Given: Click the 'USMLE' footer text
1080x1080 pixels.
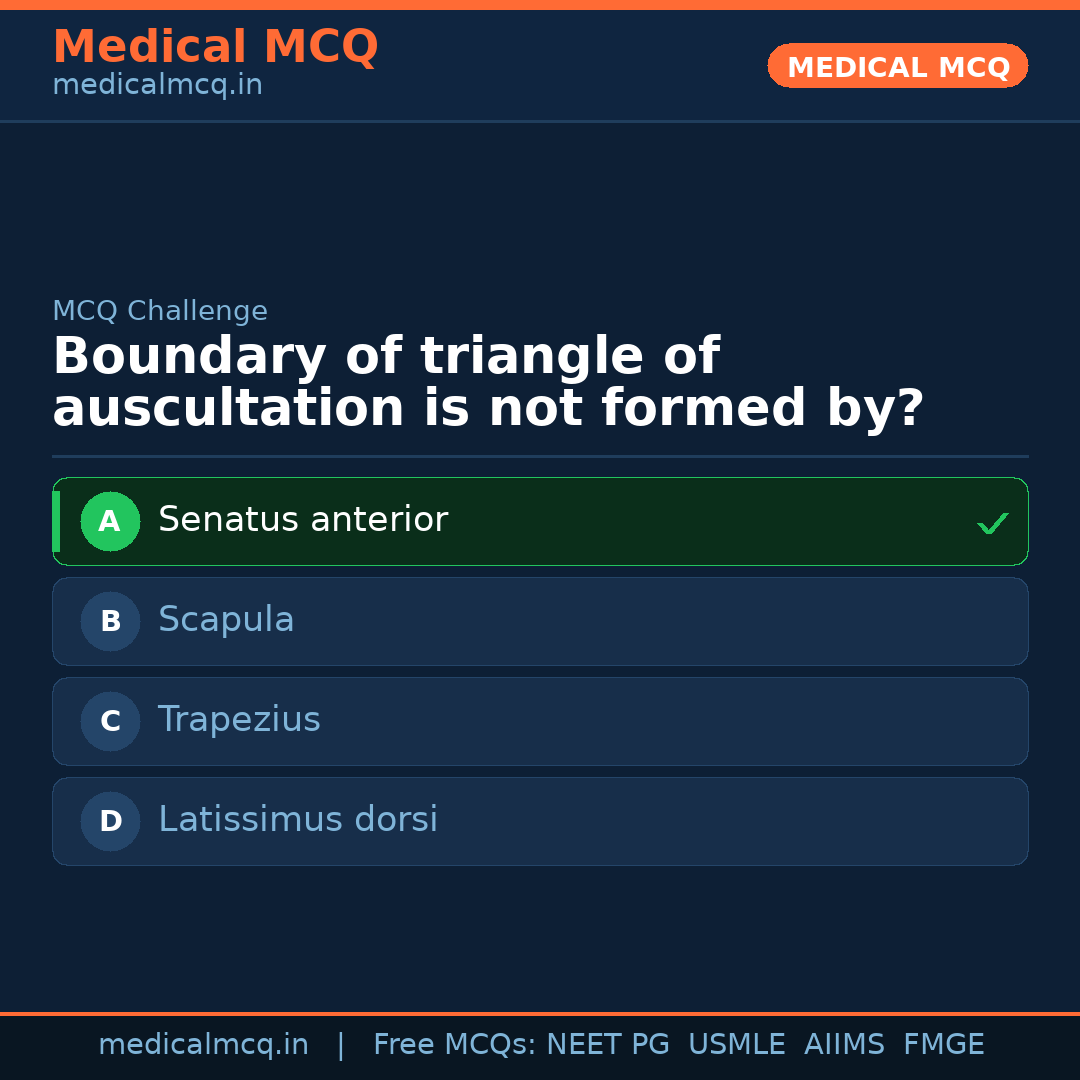Looking at the screenshot, I should click(x=736, y=1045).
